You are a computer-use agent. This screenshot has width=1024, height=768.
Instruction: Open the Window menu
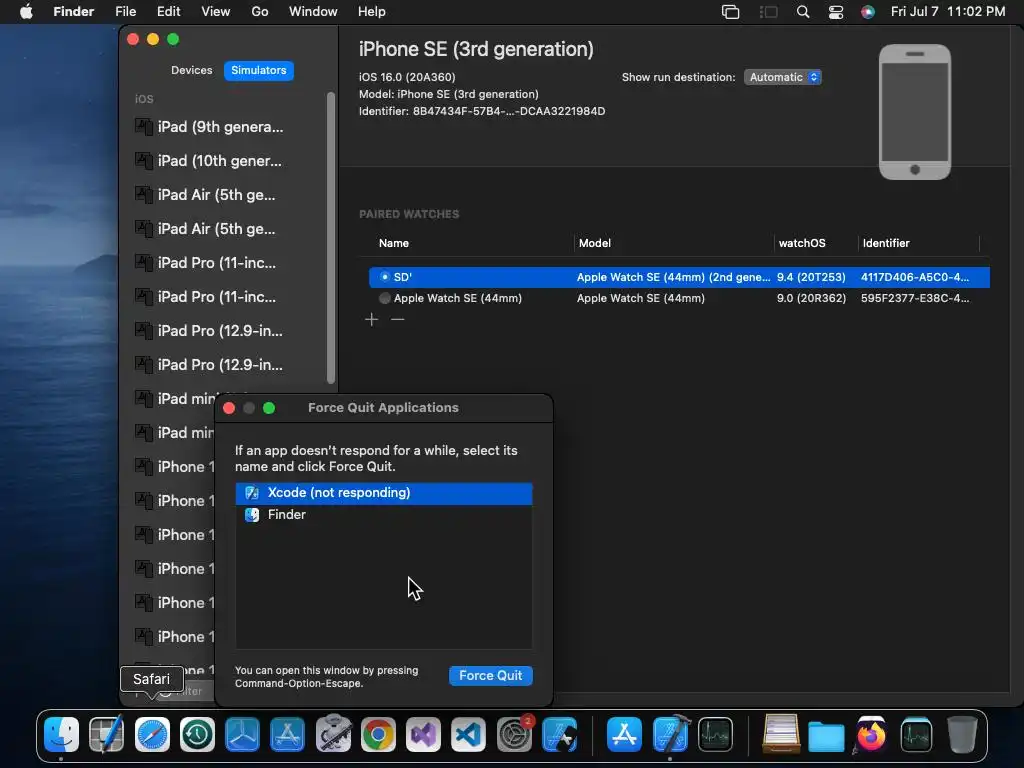pos(313,12)
